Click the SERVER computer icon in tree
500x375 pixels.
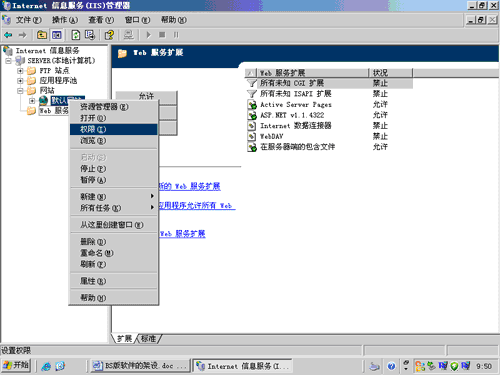[x=20, y=61]
